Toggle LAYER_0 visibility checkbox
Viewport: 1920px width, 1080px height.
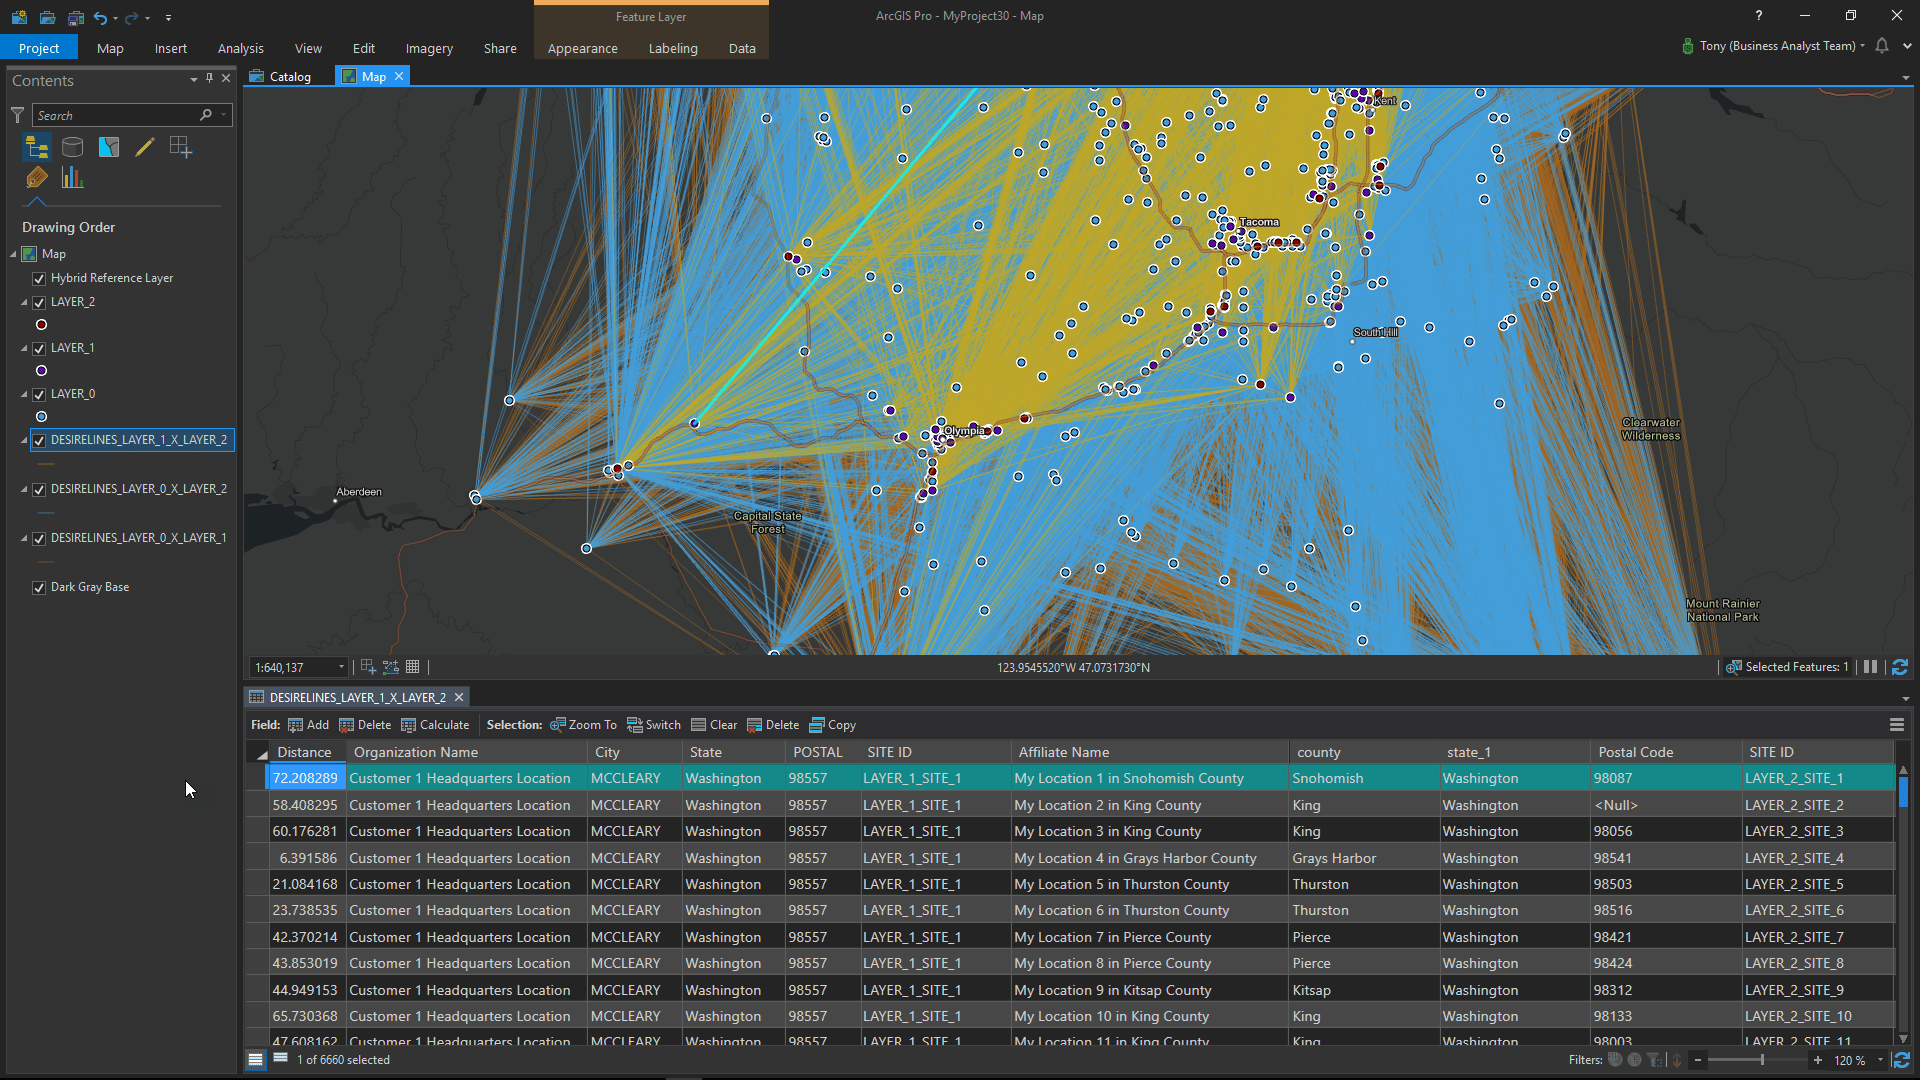tap(39, 395)
